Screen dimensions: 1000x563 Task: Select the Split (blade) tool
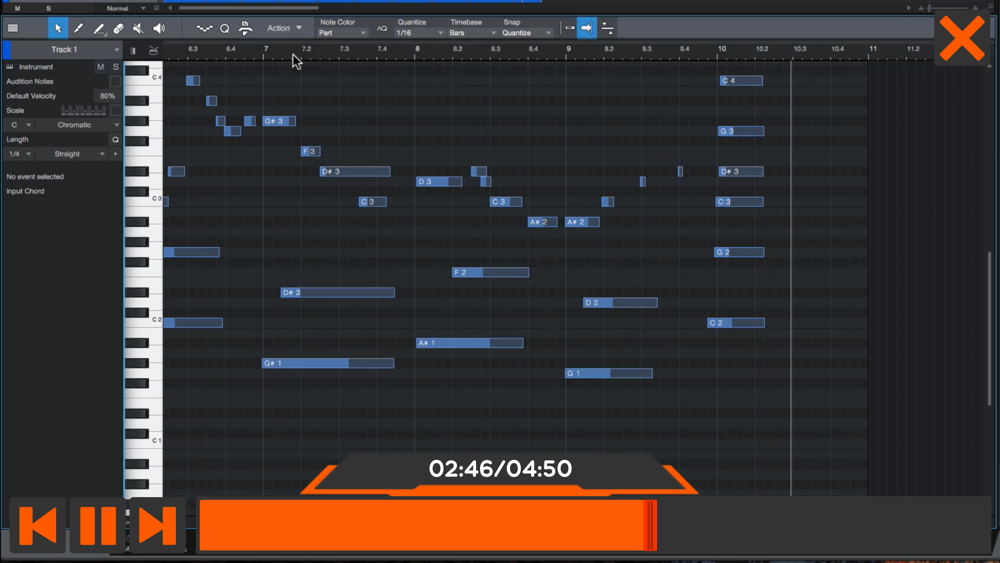[x=78, y=28]
